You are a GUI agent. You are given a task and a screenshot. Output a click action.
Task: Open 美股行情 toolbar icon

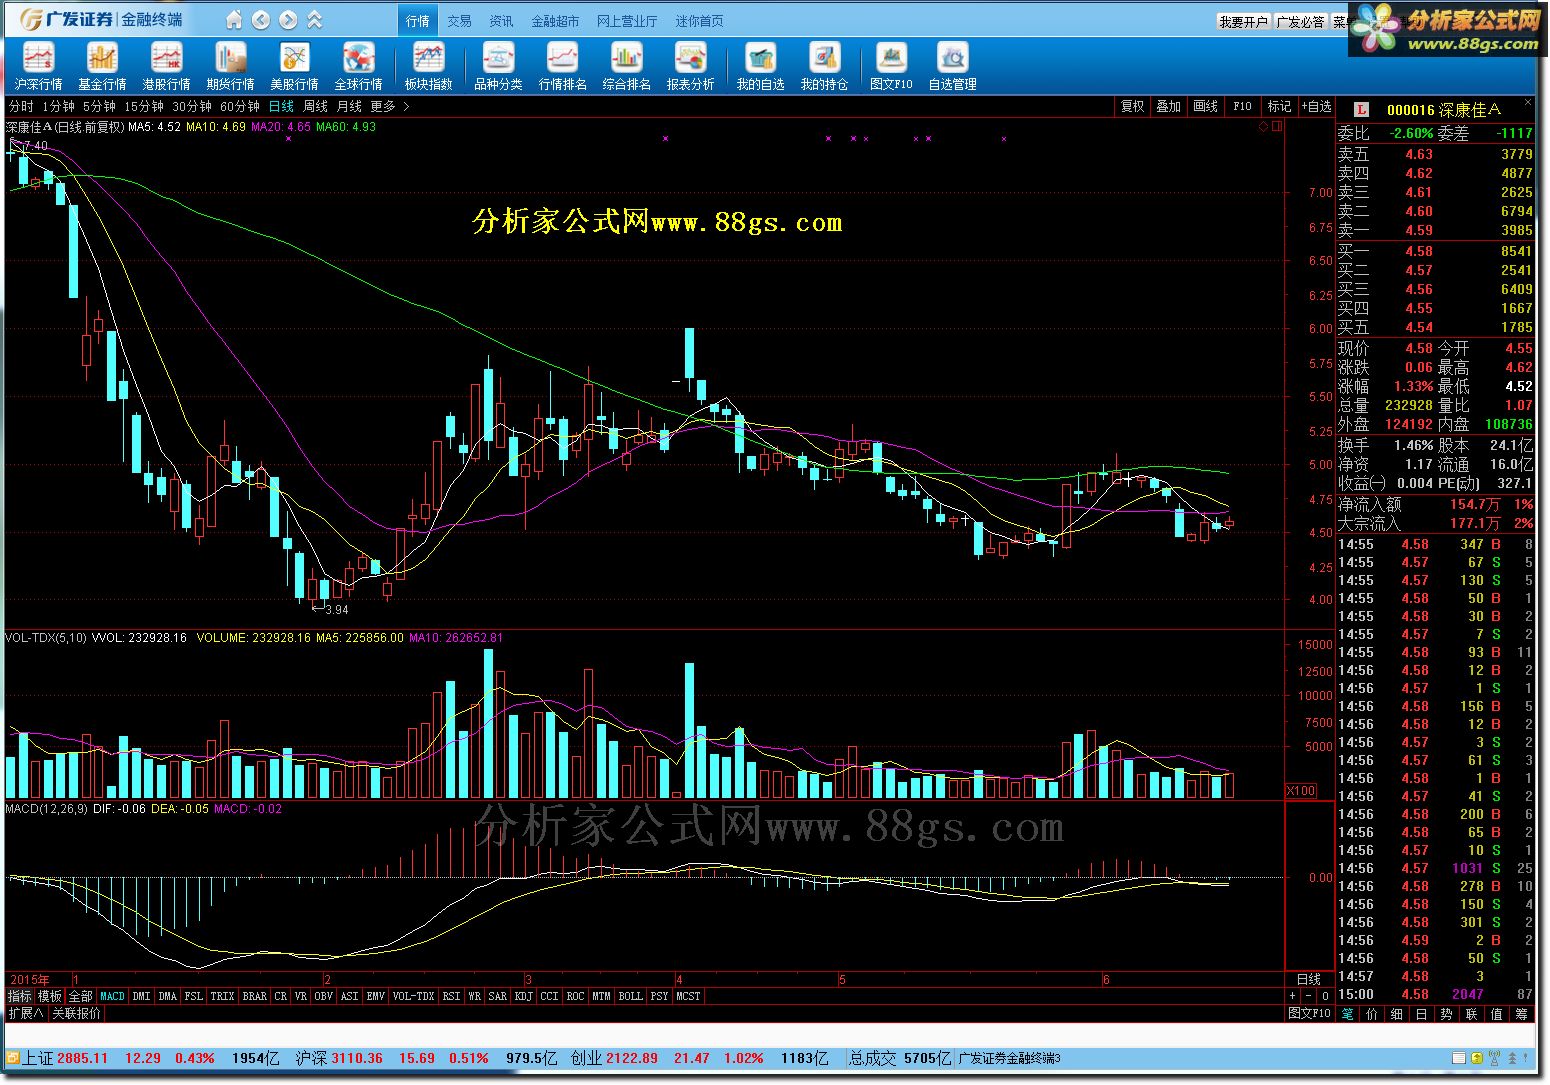294,67
